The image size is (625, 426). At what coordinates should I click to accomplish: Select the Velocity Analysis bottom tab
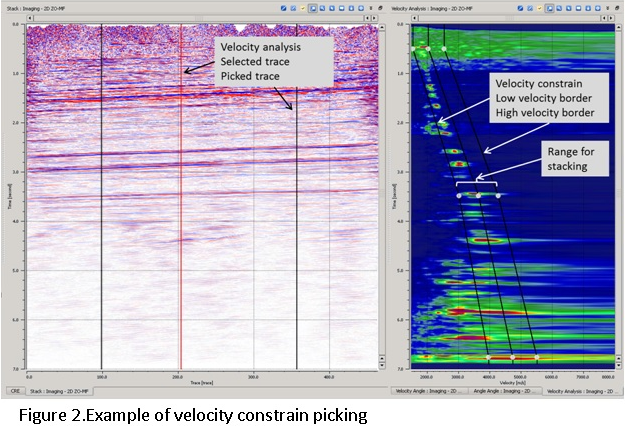click(582, 390)
